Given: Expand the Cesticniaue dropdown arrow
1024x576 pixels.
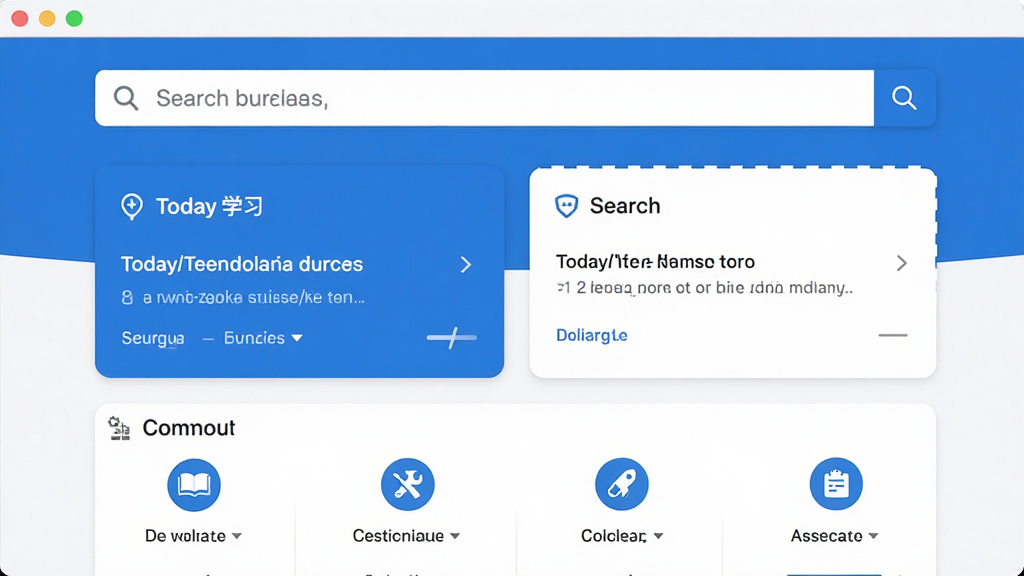Looking at the screenshot, I should [455, 536].
